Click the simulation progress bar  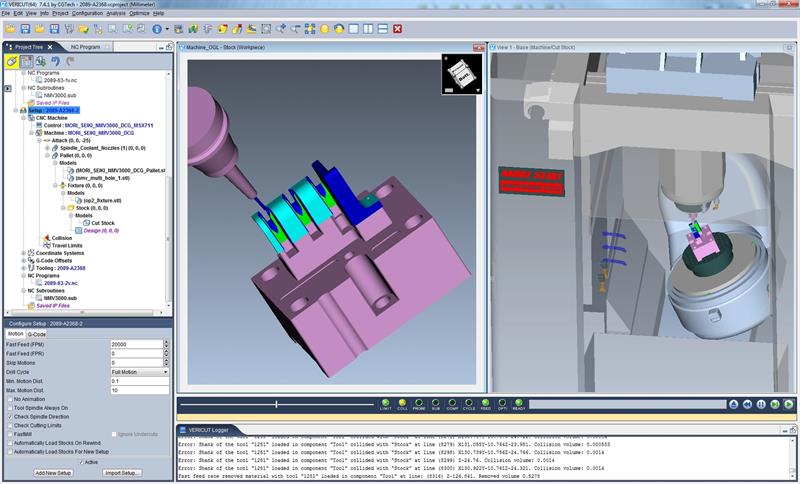click(x=628, y=404)
